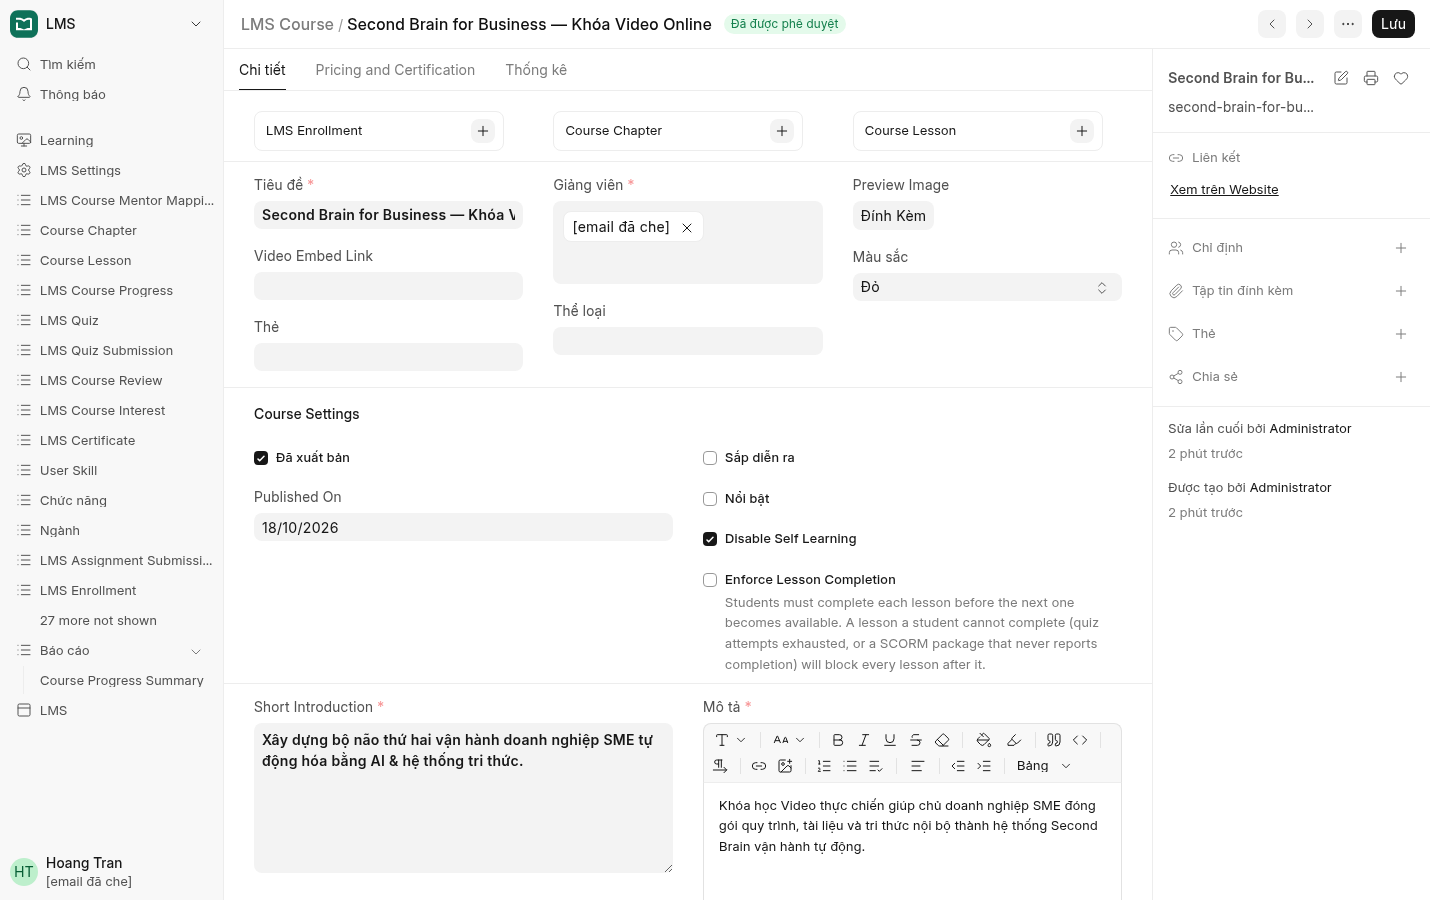The image size is (1440, 900).
Task: Like the document with the heart icon
Action: tap(1401, 78)
